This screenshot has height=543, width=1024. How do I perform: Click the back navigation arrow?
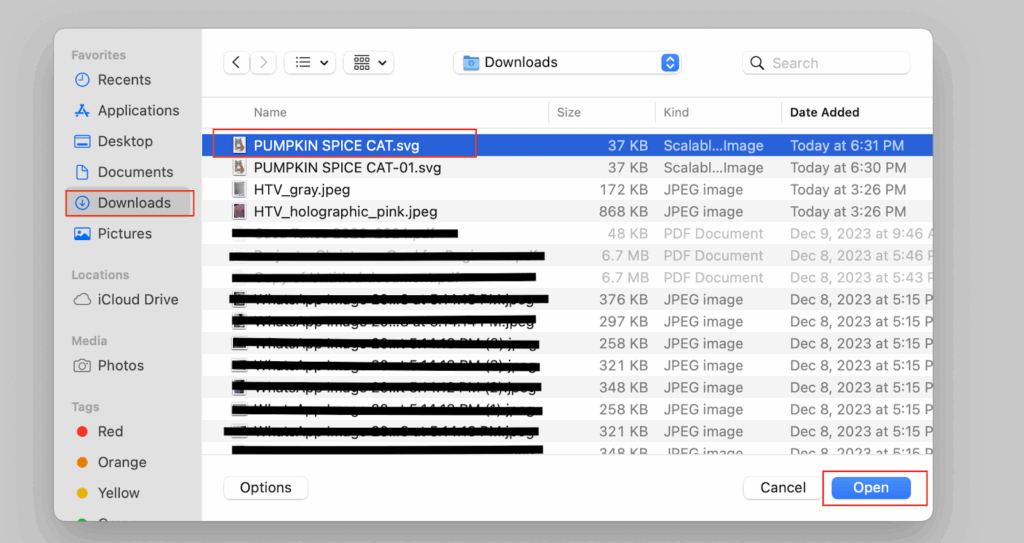236,63
